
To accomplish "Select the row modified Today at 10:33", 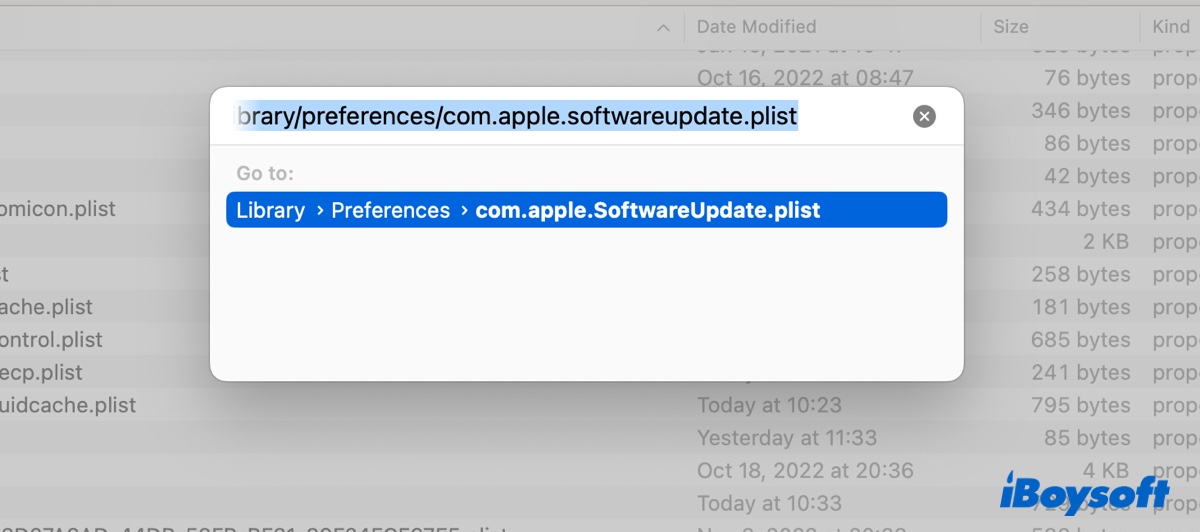I will pos(769,503).
